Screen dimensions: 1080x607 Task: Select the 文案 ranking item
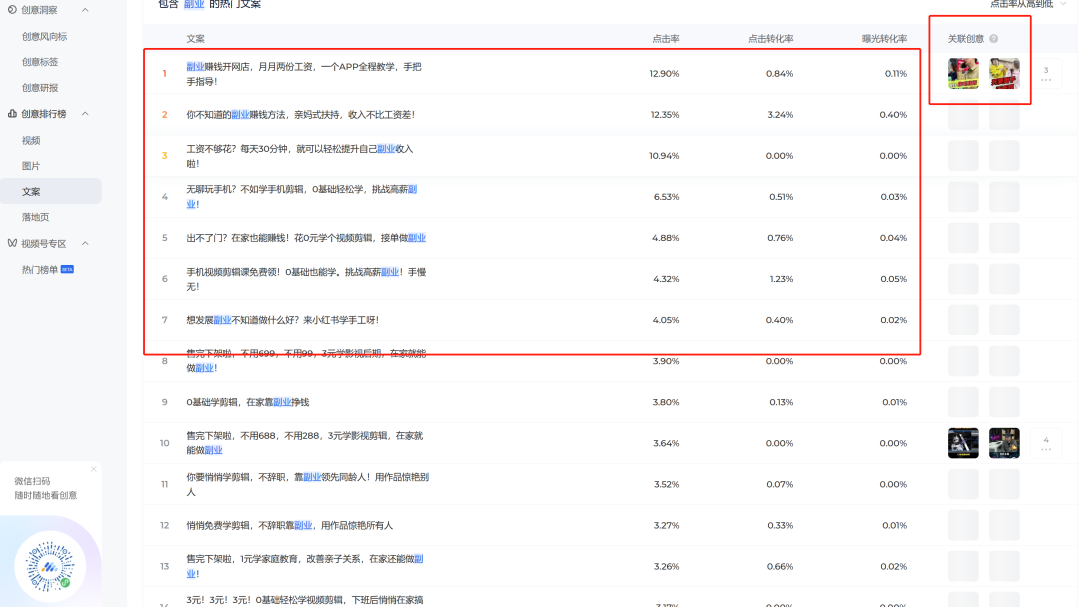point(51,192)
